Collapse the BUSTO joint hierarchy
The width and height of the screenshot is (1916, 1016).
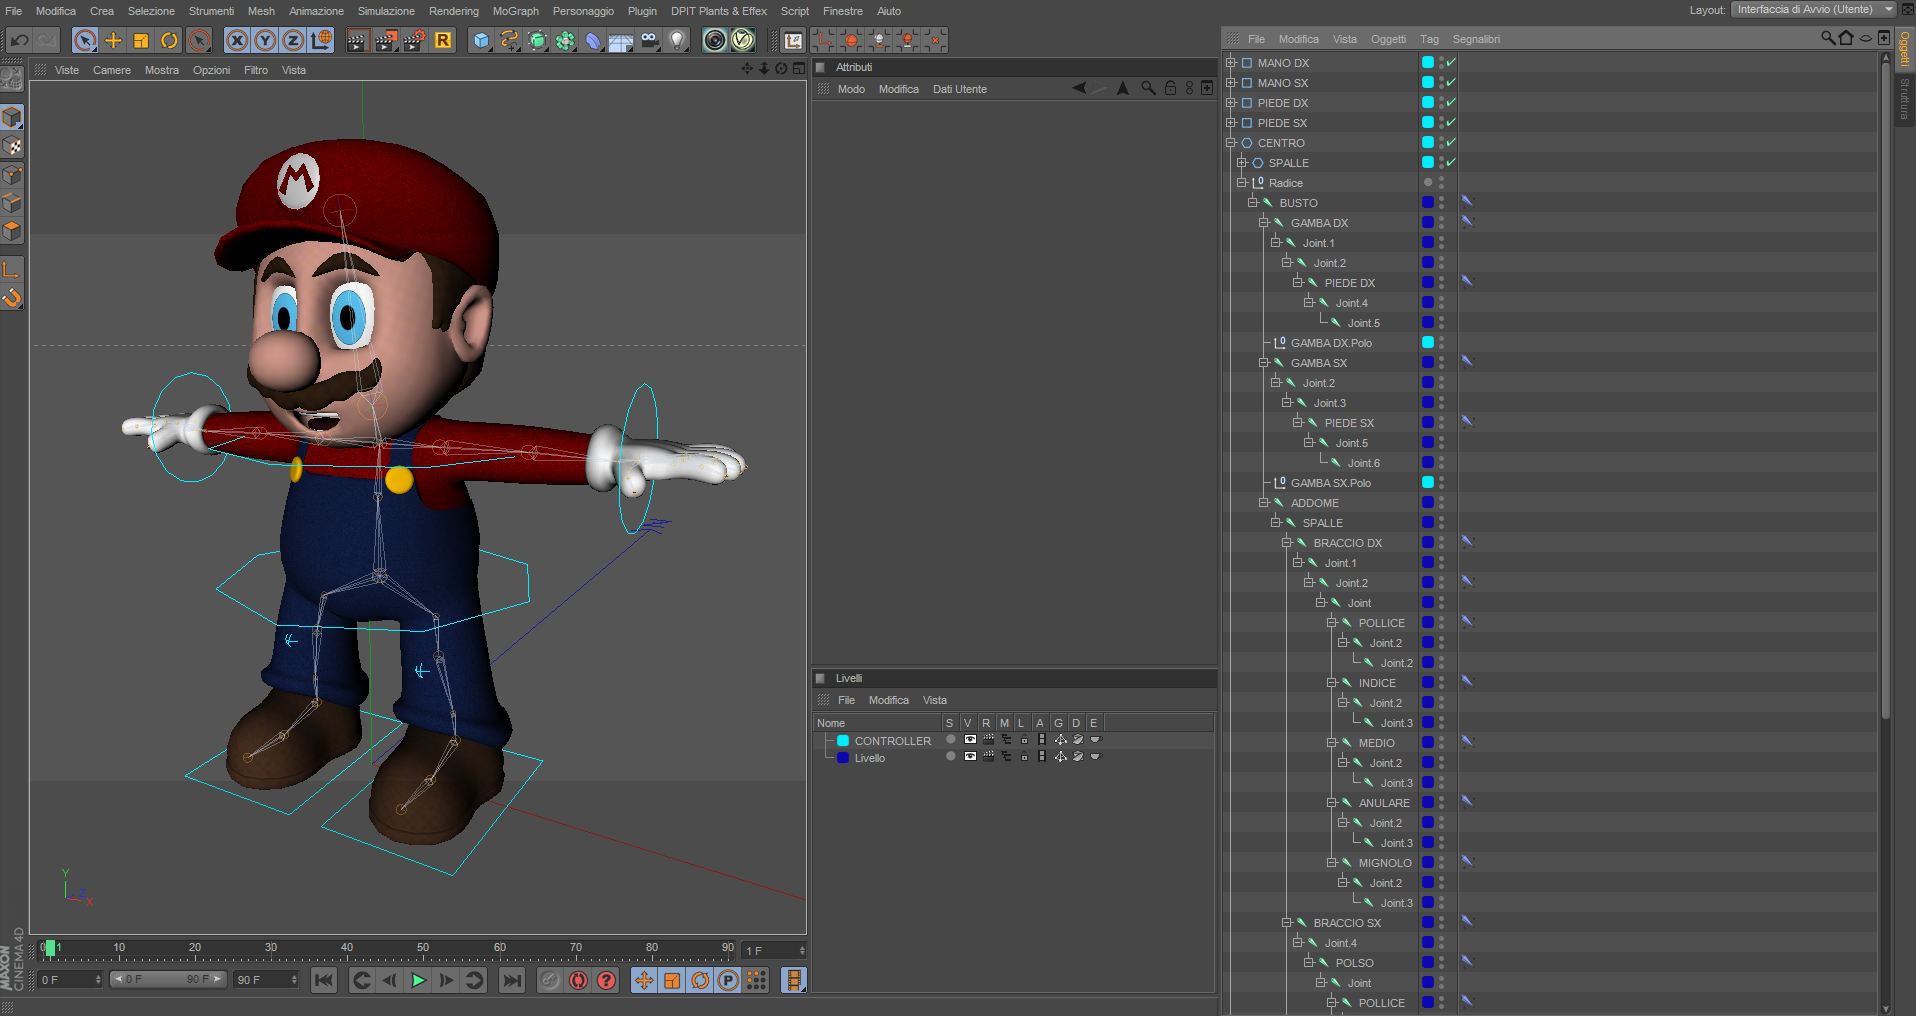pyautogui.click(x=1253, y=203)
